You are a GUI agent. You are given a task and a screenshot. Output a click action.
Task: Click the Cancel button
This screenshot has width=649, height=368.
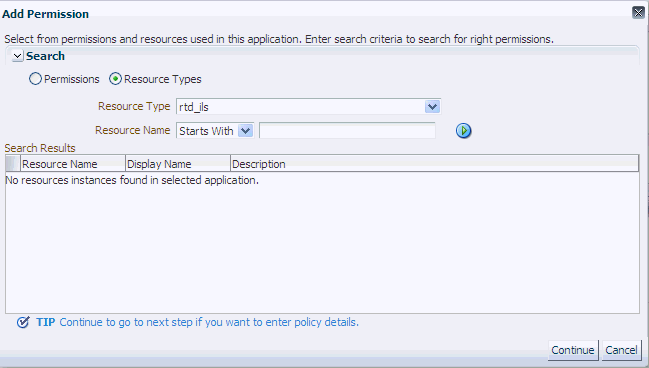(621, 350)
